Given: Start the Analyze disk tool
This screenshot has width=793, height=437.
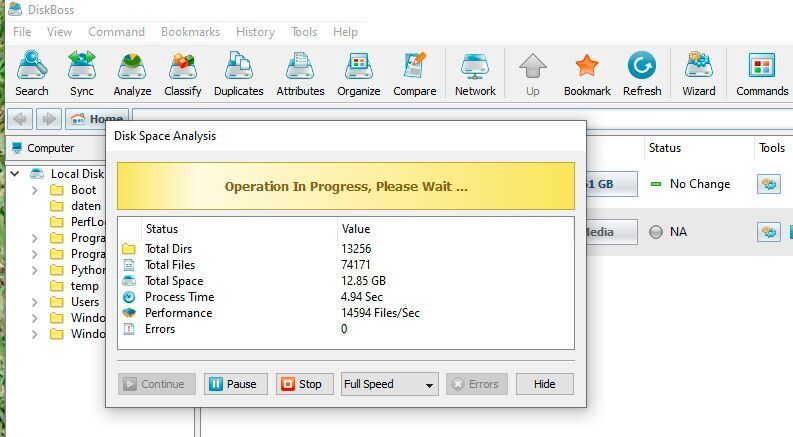Looking at the screenshot, I should [x=132, y=74].
